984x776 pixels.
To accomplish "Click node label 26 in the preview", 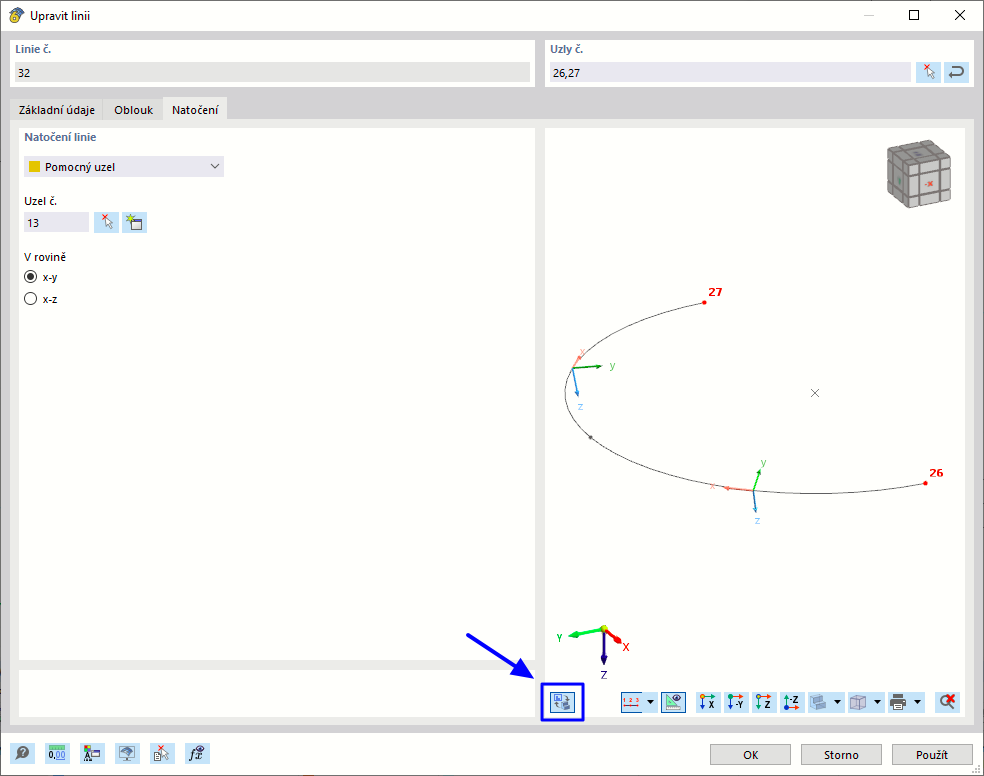I will (936, 473).
